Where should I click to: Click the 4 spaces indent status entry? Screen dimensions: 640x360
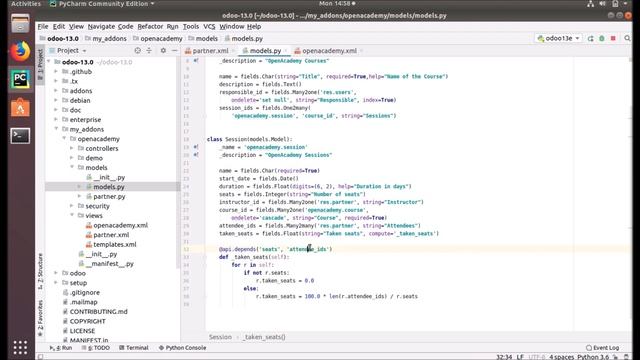pos(561,357)
